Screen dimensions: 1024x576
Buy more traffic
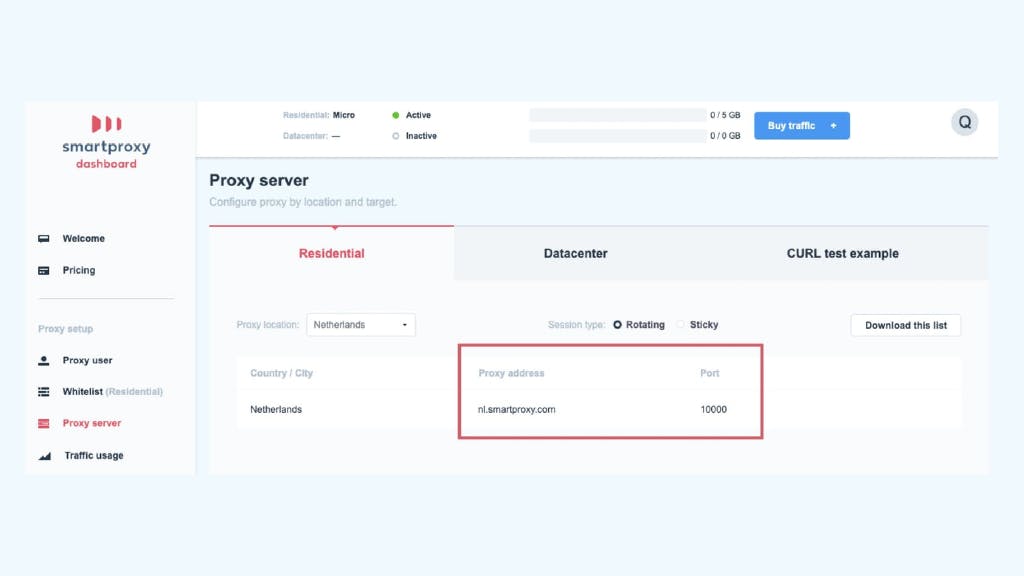802,125
